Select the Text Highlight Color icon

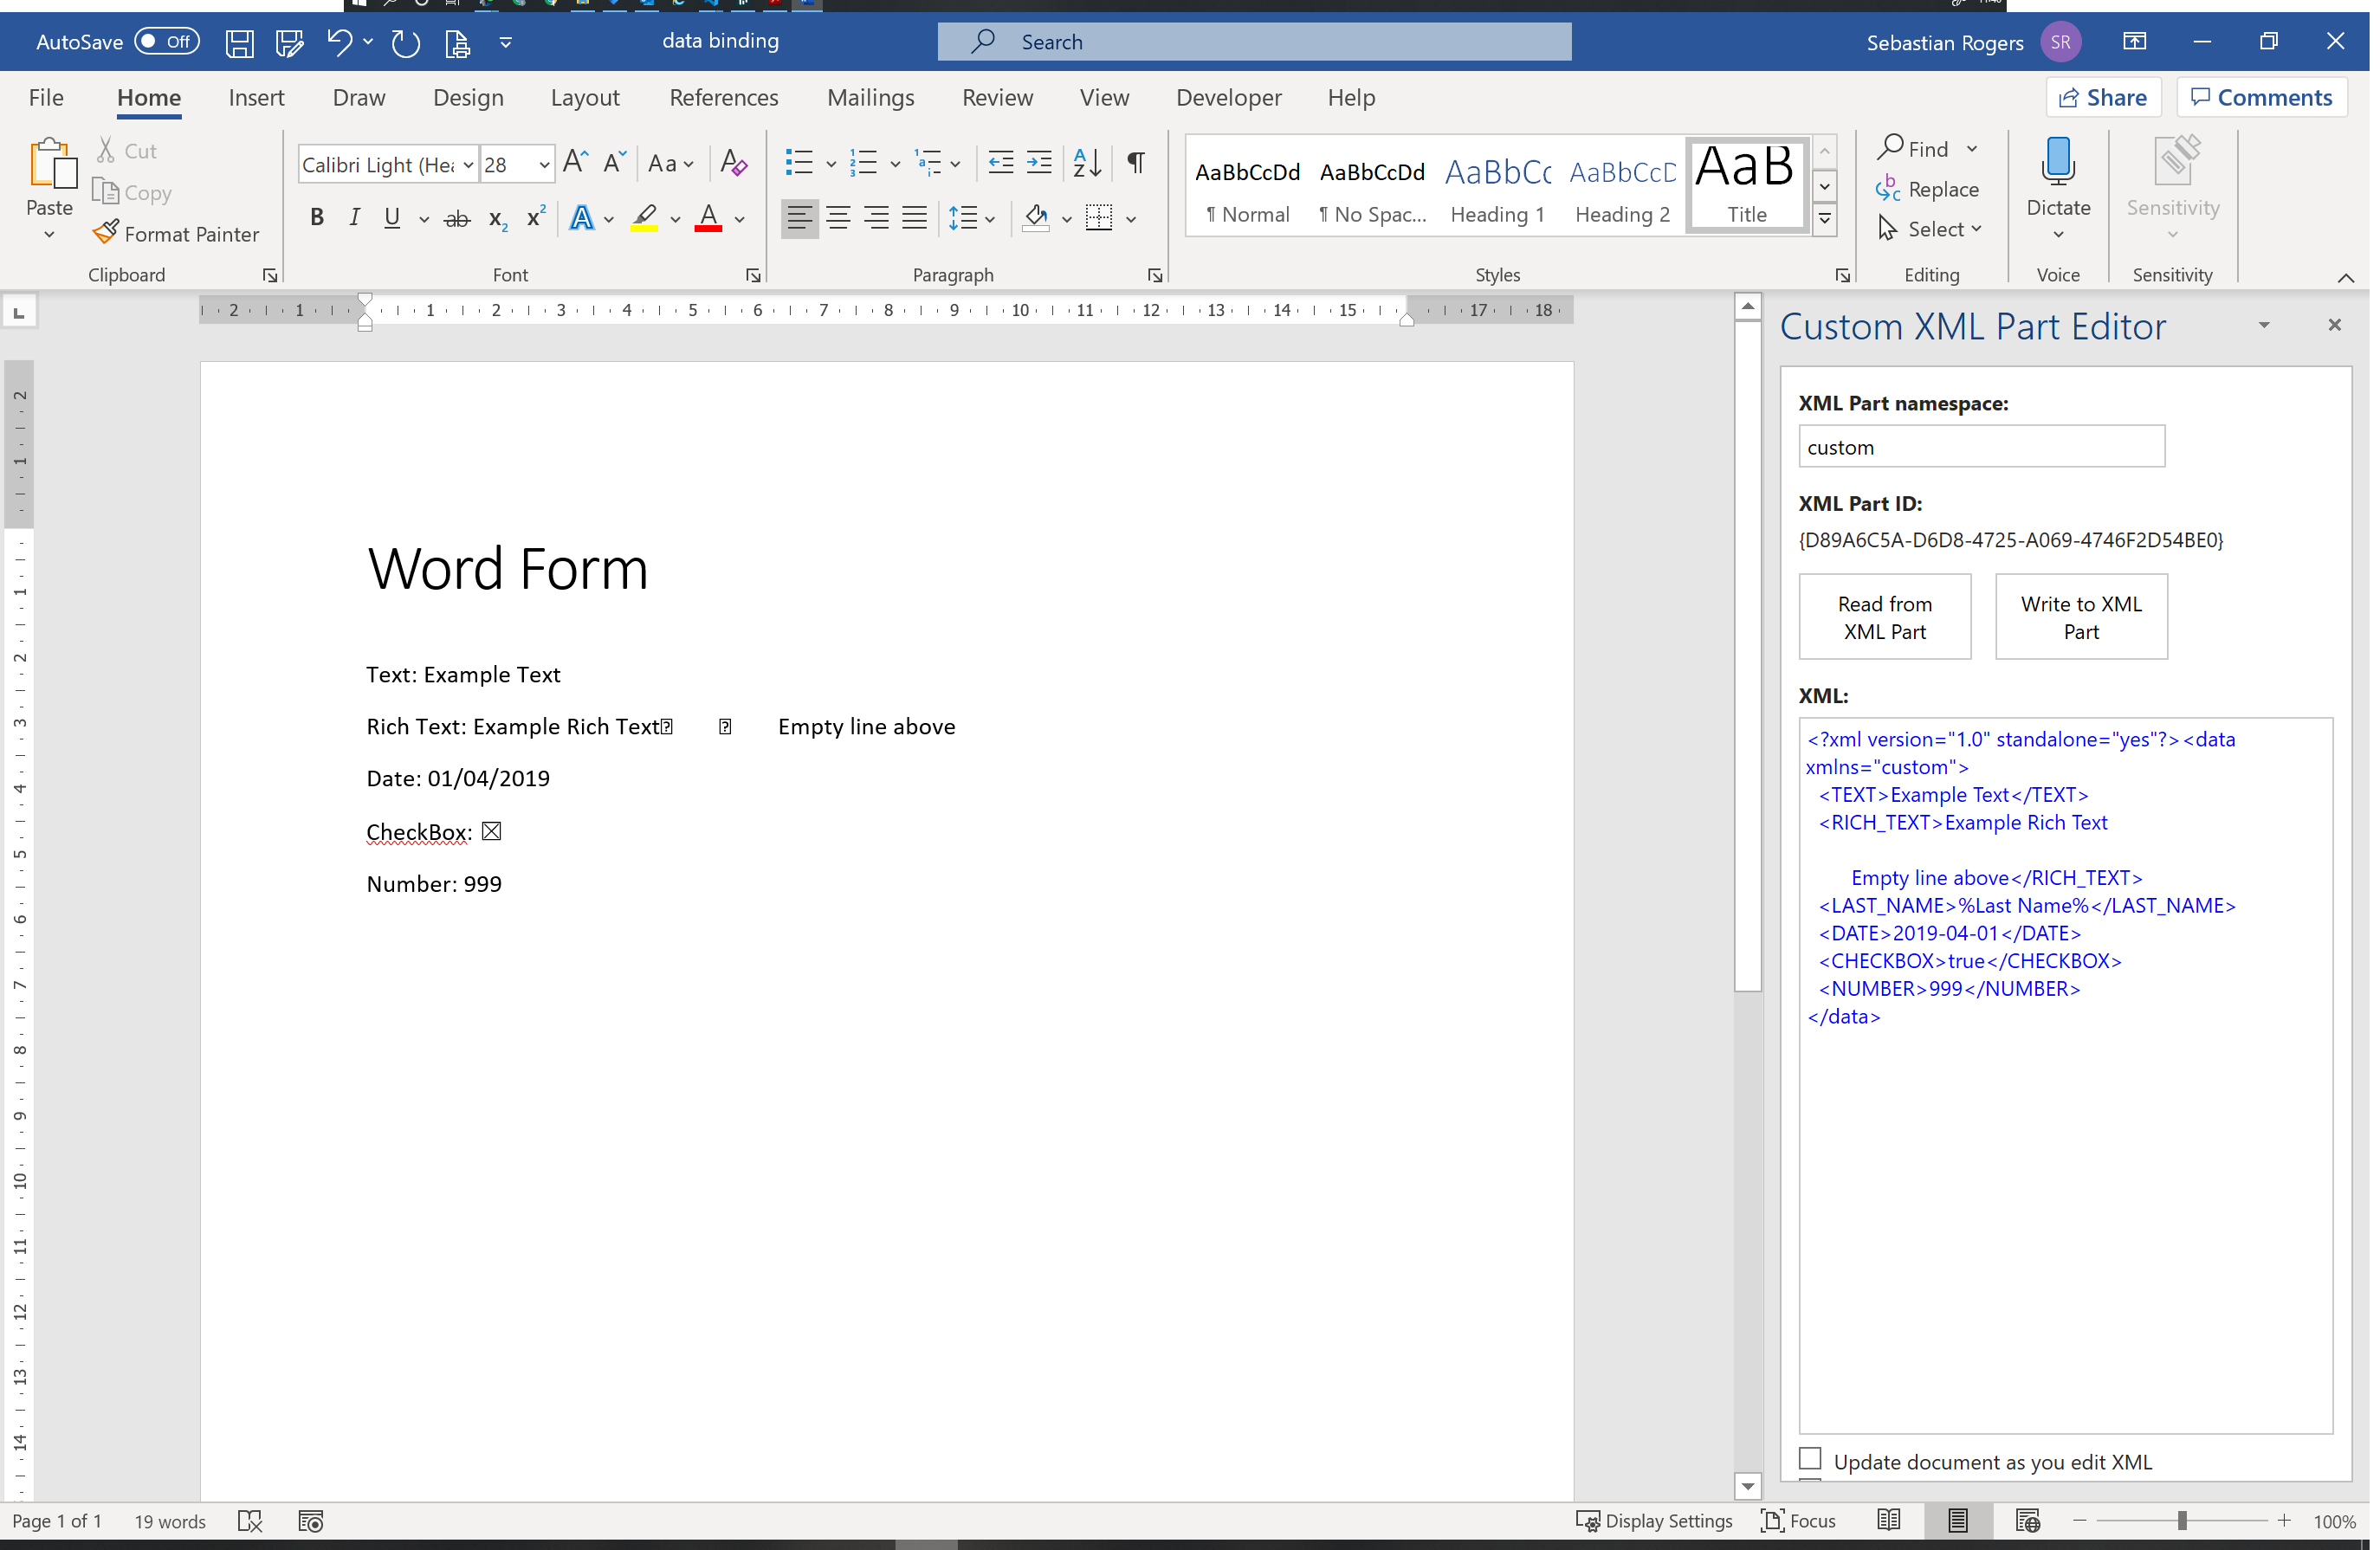coord(645,218)
